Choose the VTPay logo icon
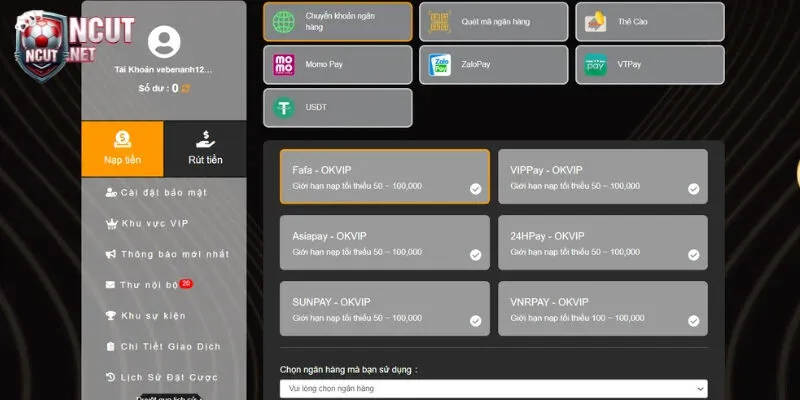Screen dimensions: 800x400 click(x=596, y=64)
